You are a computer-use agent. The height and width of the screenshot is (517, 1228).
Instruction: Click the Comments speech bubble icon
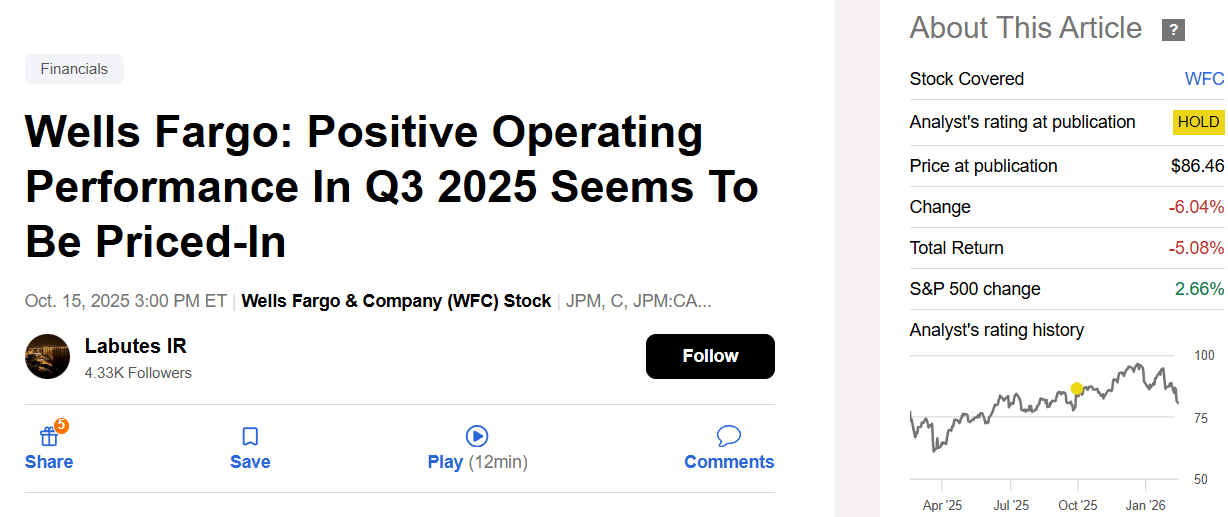point(729,436)
